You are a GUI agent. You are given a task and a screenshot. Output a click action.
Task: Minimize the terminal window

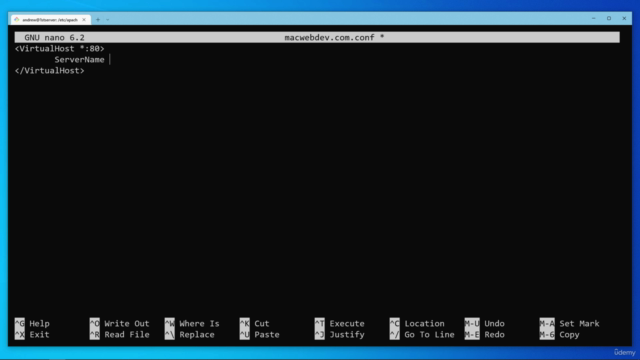[593, 18]
